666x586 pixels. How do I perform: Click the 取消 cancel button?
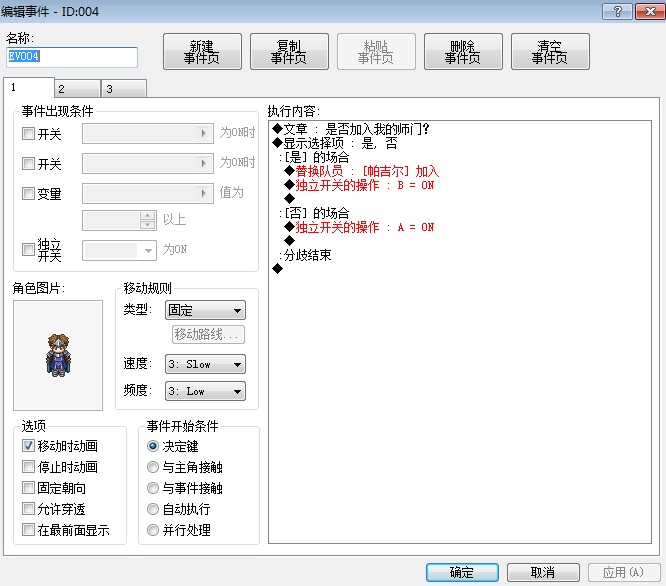click(543, 572)
